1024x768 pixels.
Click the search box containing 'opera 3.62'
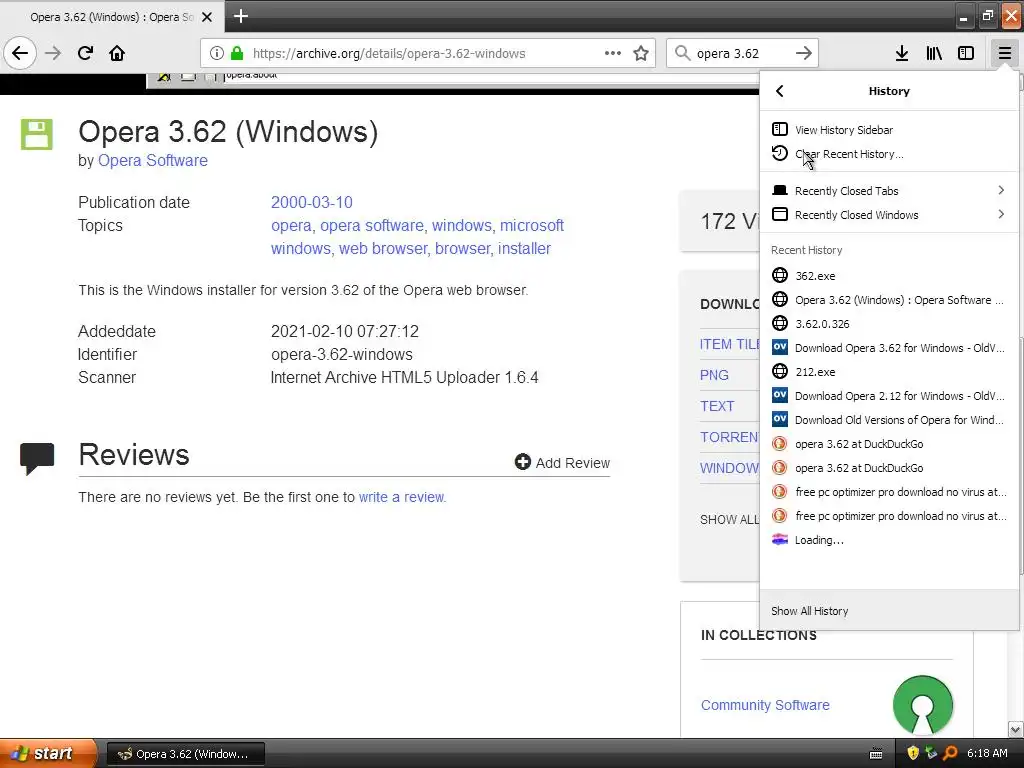(741, 53)
